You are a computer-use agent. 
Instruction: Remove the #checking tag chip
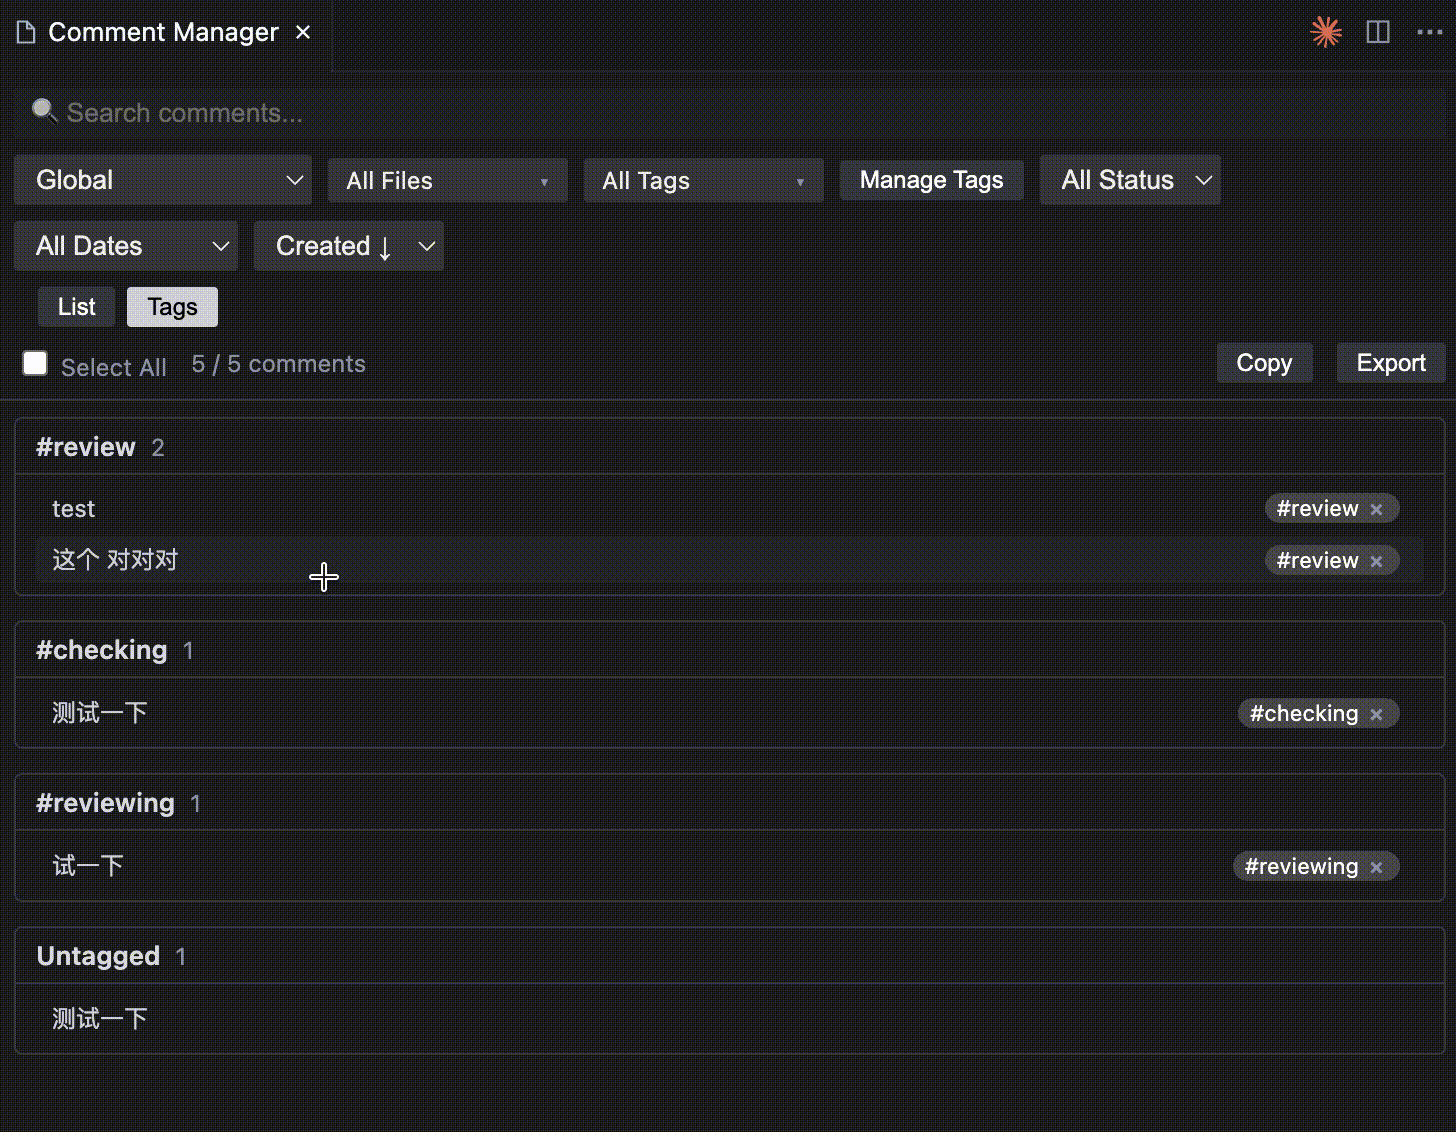1376,714
